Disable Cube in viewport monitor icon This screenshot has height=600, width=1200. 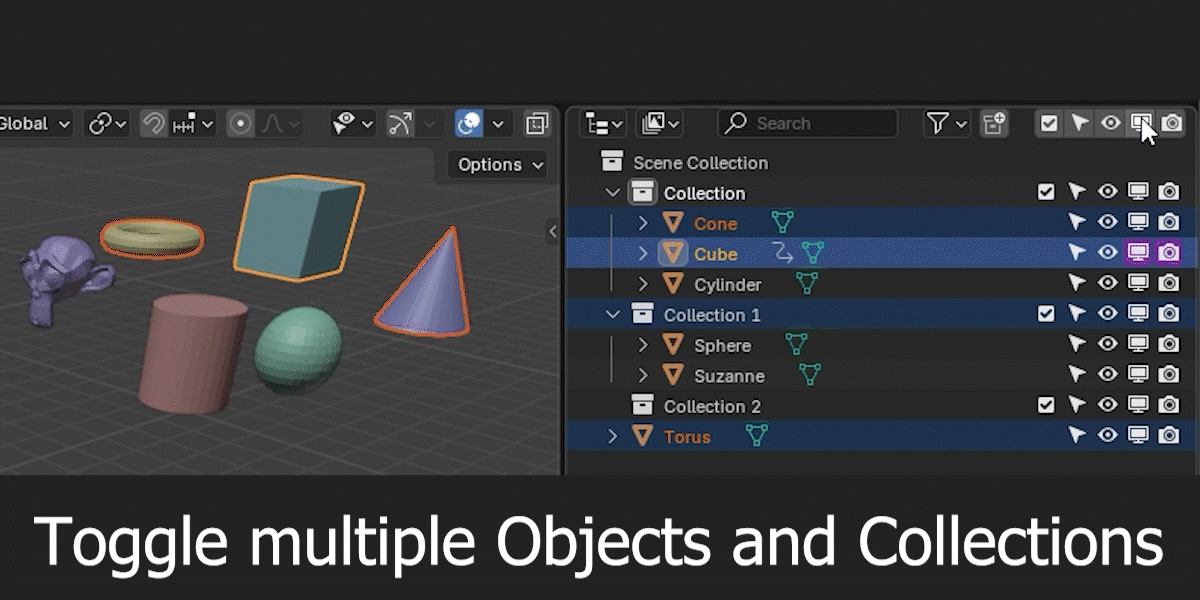(1138, 253)
